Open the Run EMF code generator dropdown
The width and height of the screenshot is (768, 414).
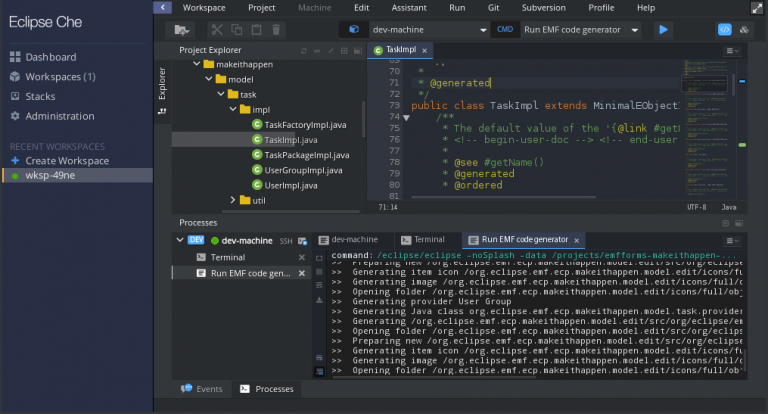pos(635,30)
